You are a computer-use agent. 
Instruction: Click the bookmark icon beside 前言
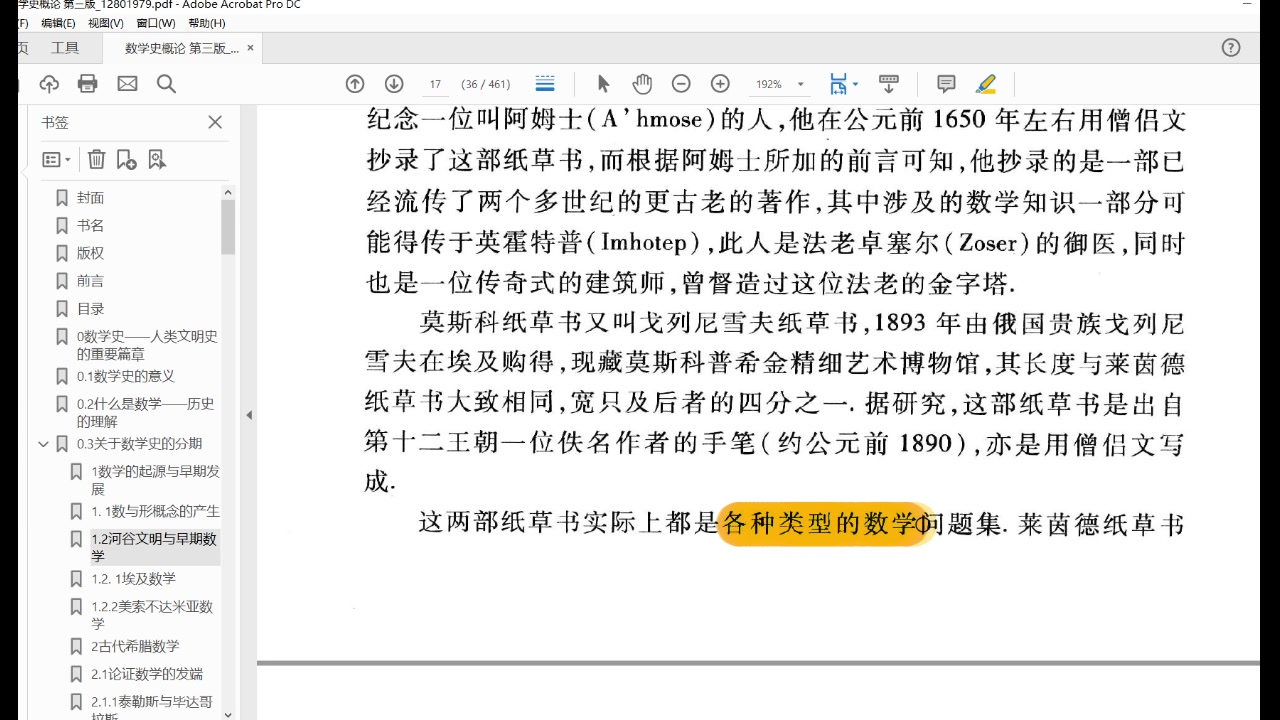[62, 281]
